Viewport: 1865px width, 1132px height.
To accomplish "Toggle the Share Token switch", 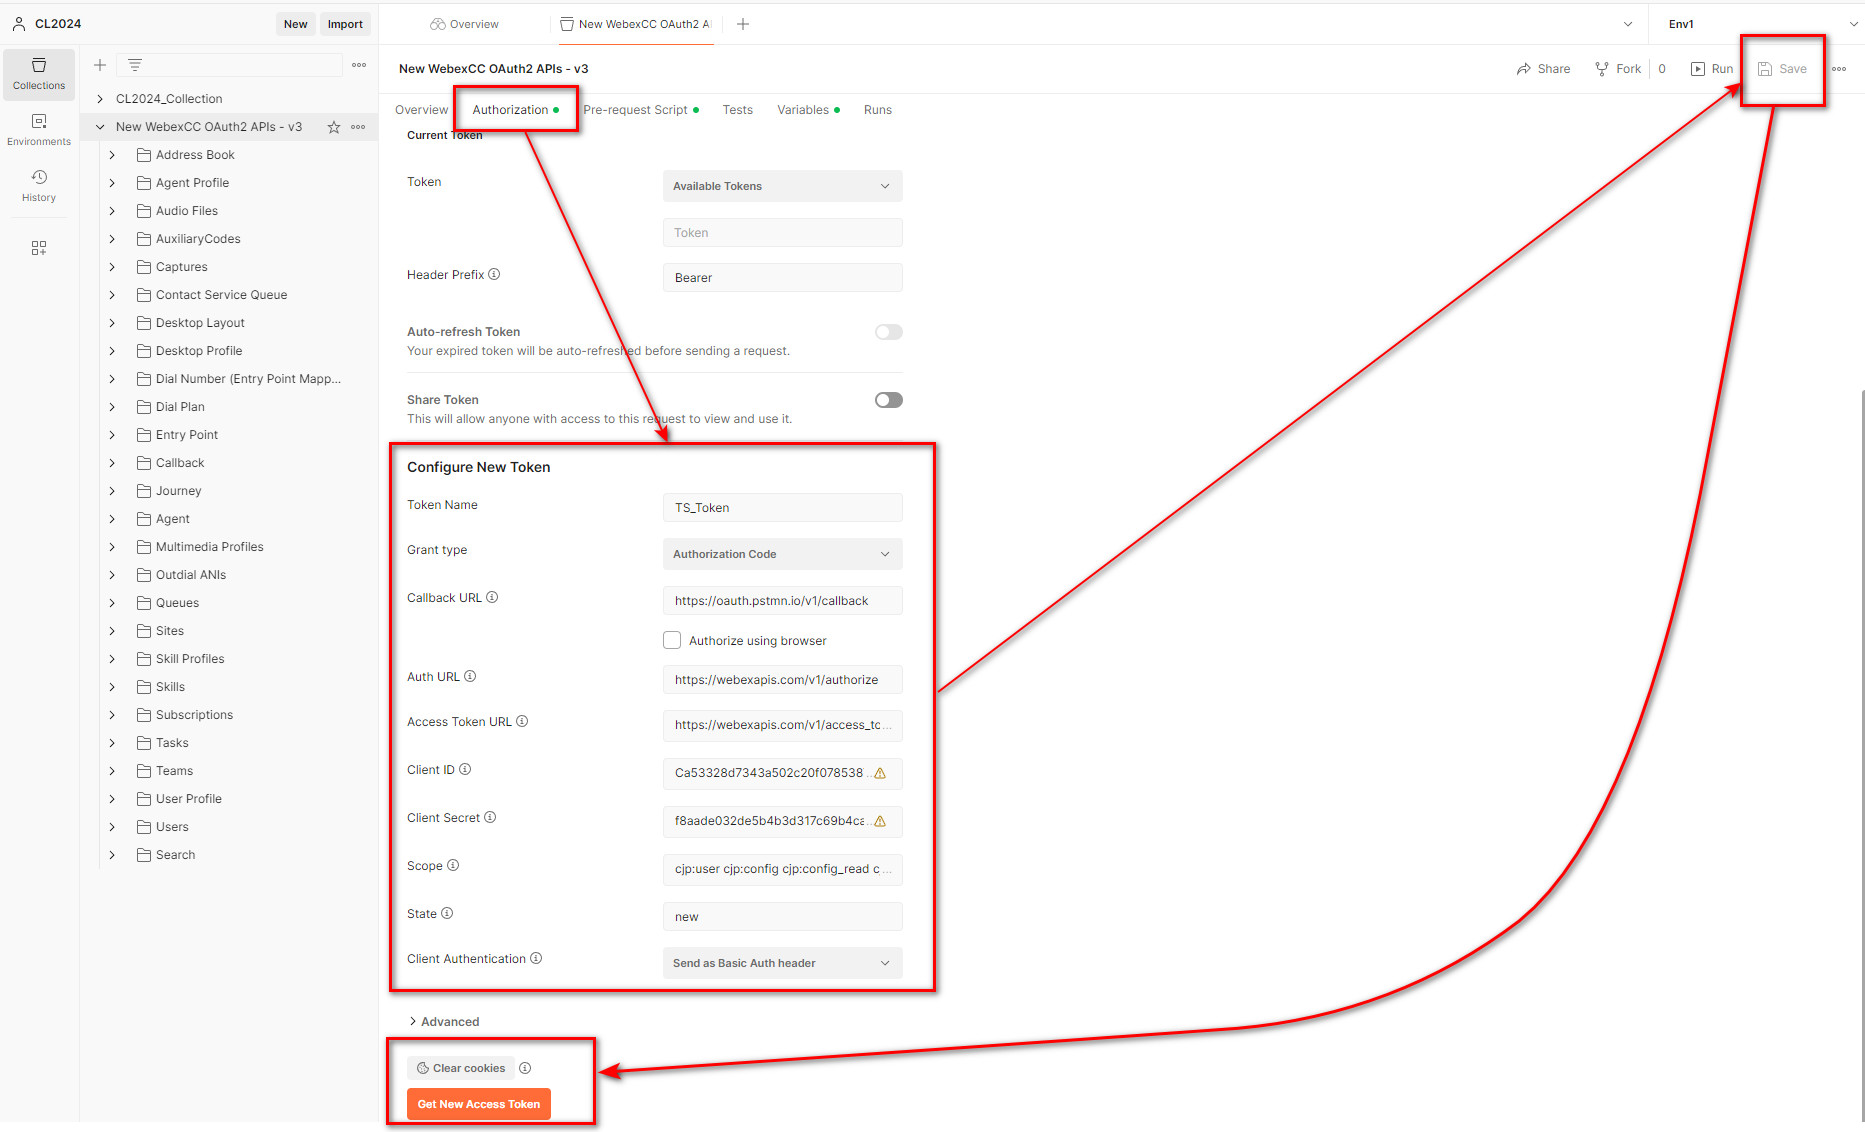I will point(888,400).
